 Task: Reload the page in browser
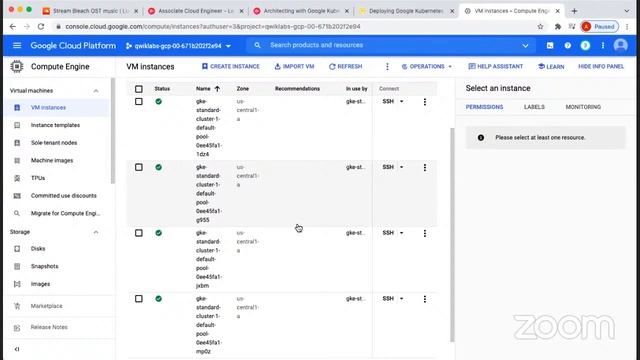click(x=41, y=27)
